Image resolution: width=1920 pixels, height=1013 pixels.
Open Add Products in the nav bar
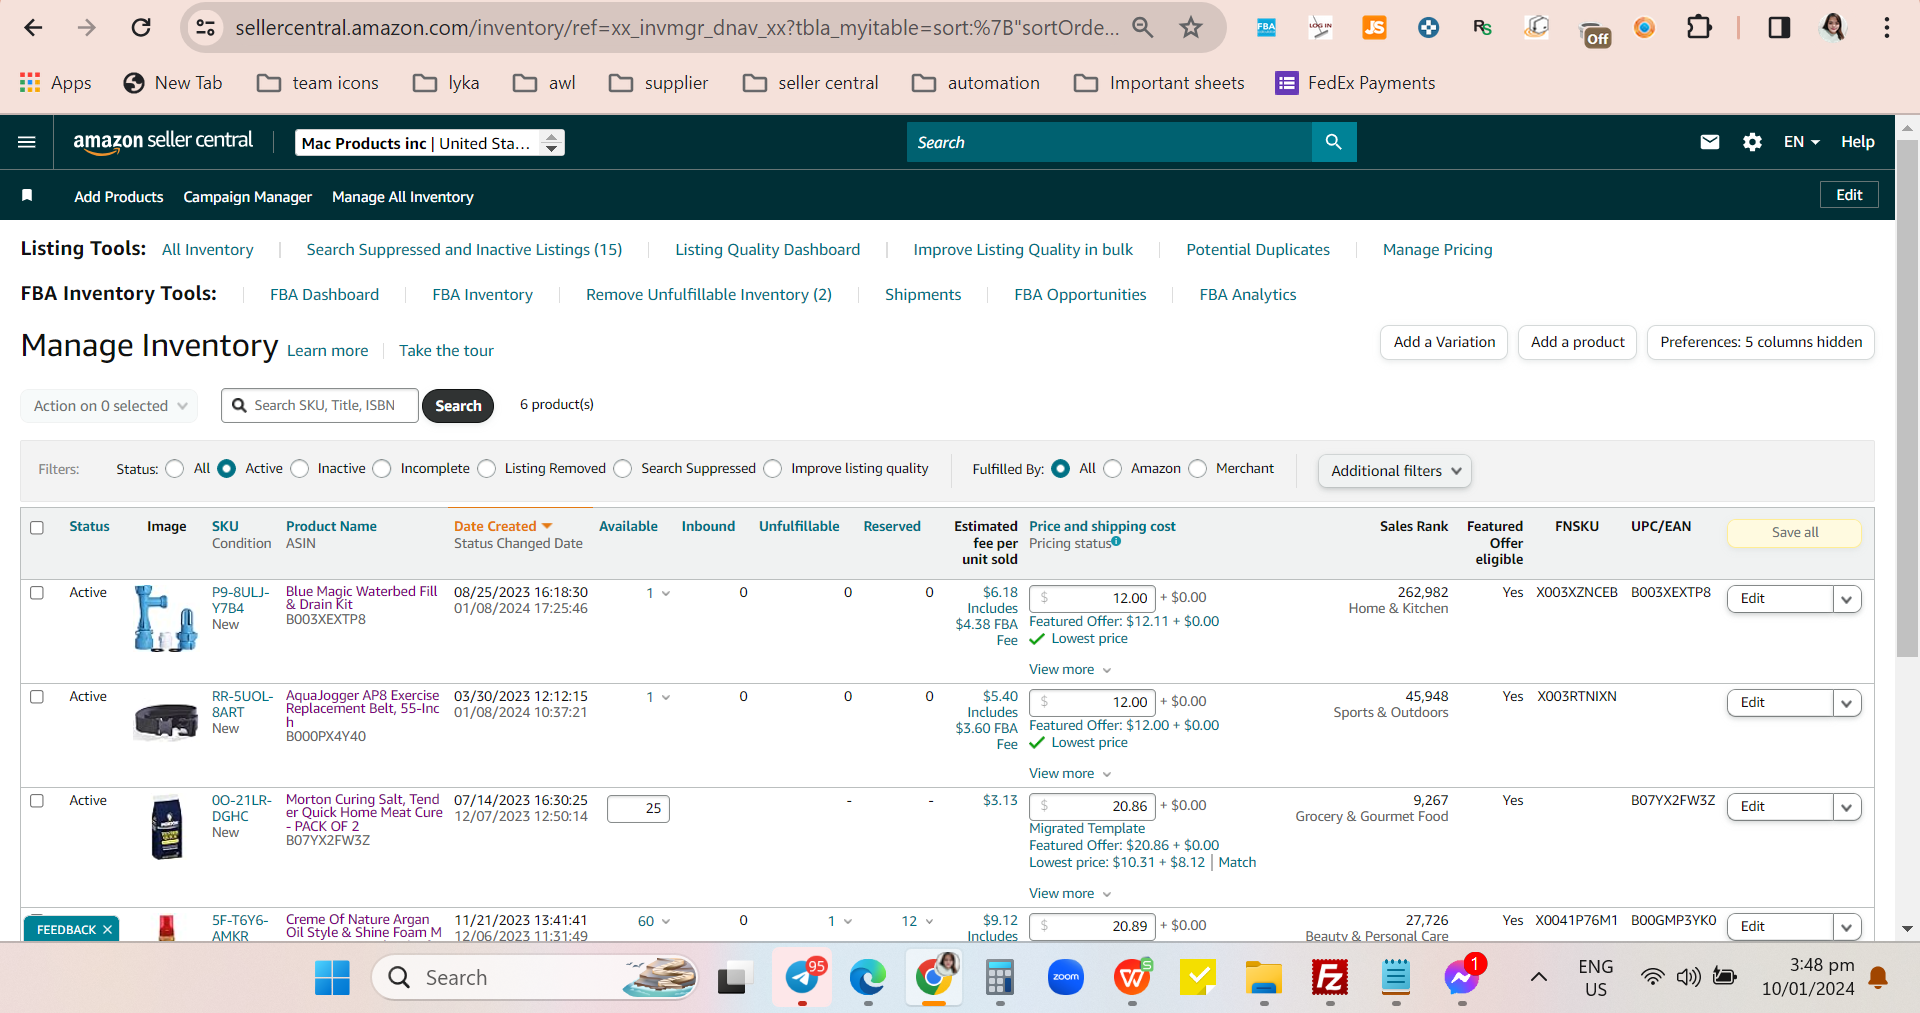point(119,197)
